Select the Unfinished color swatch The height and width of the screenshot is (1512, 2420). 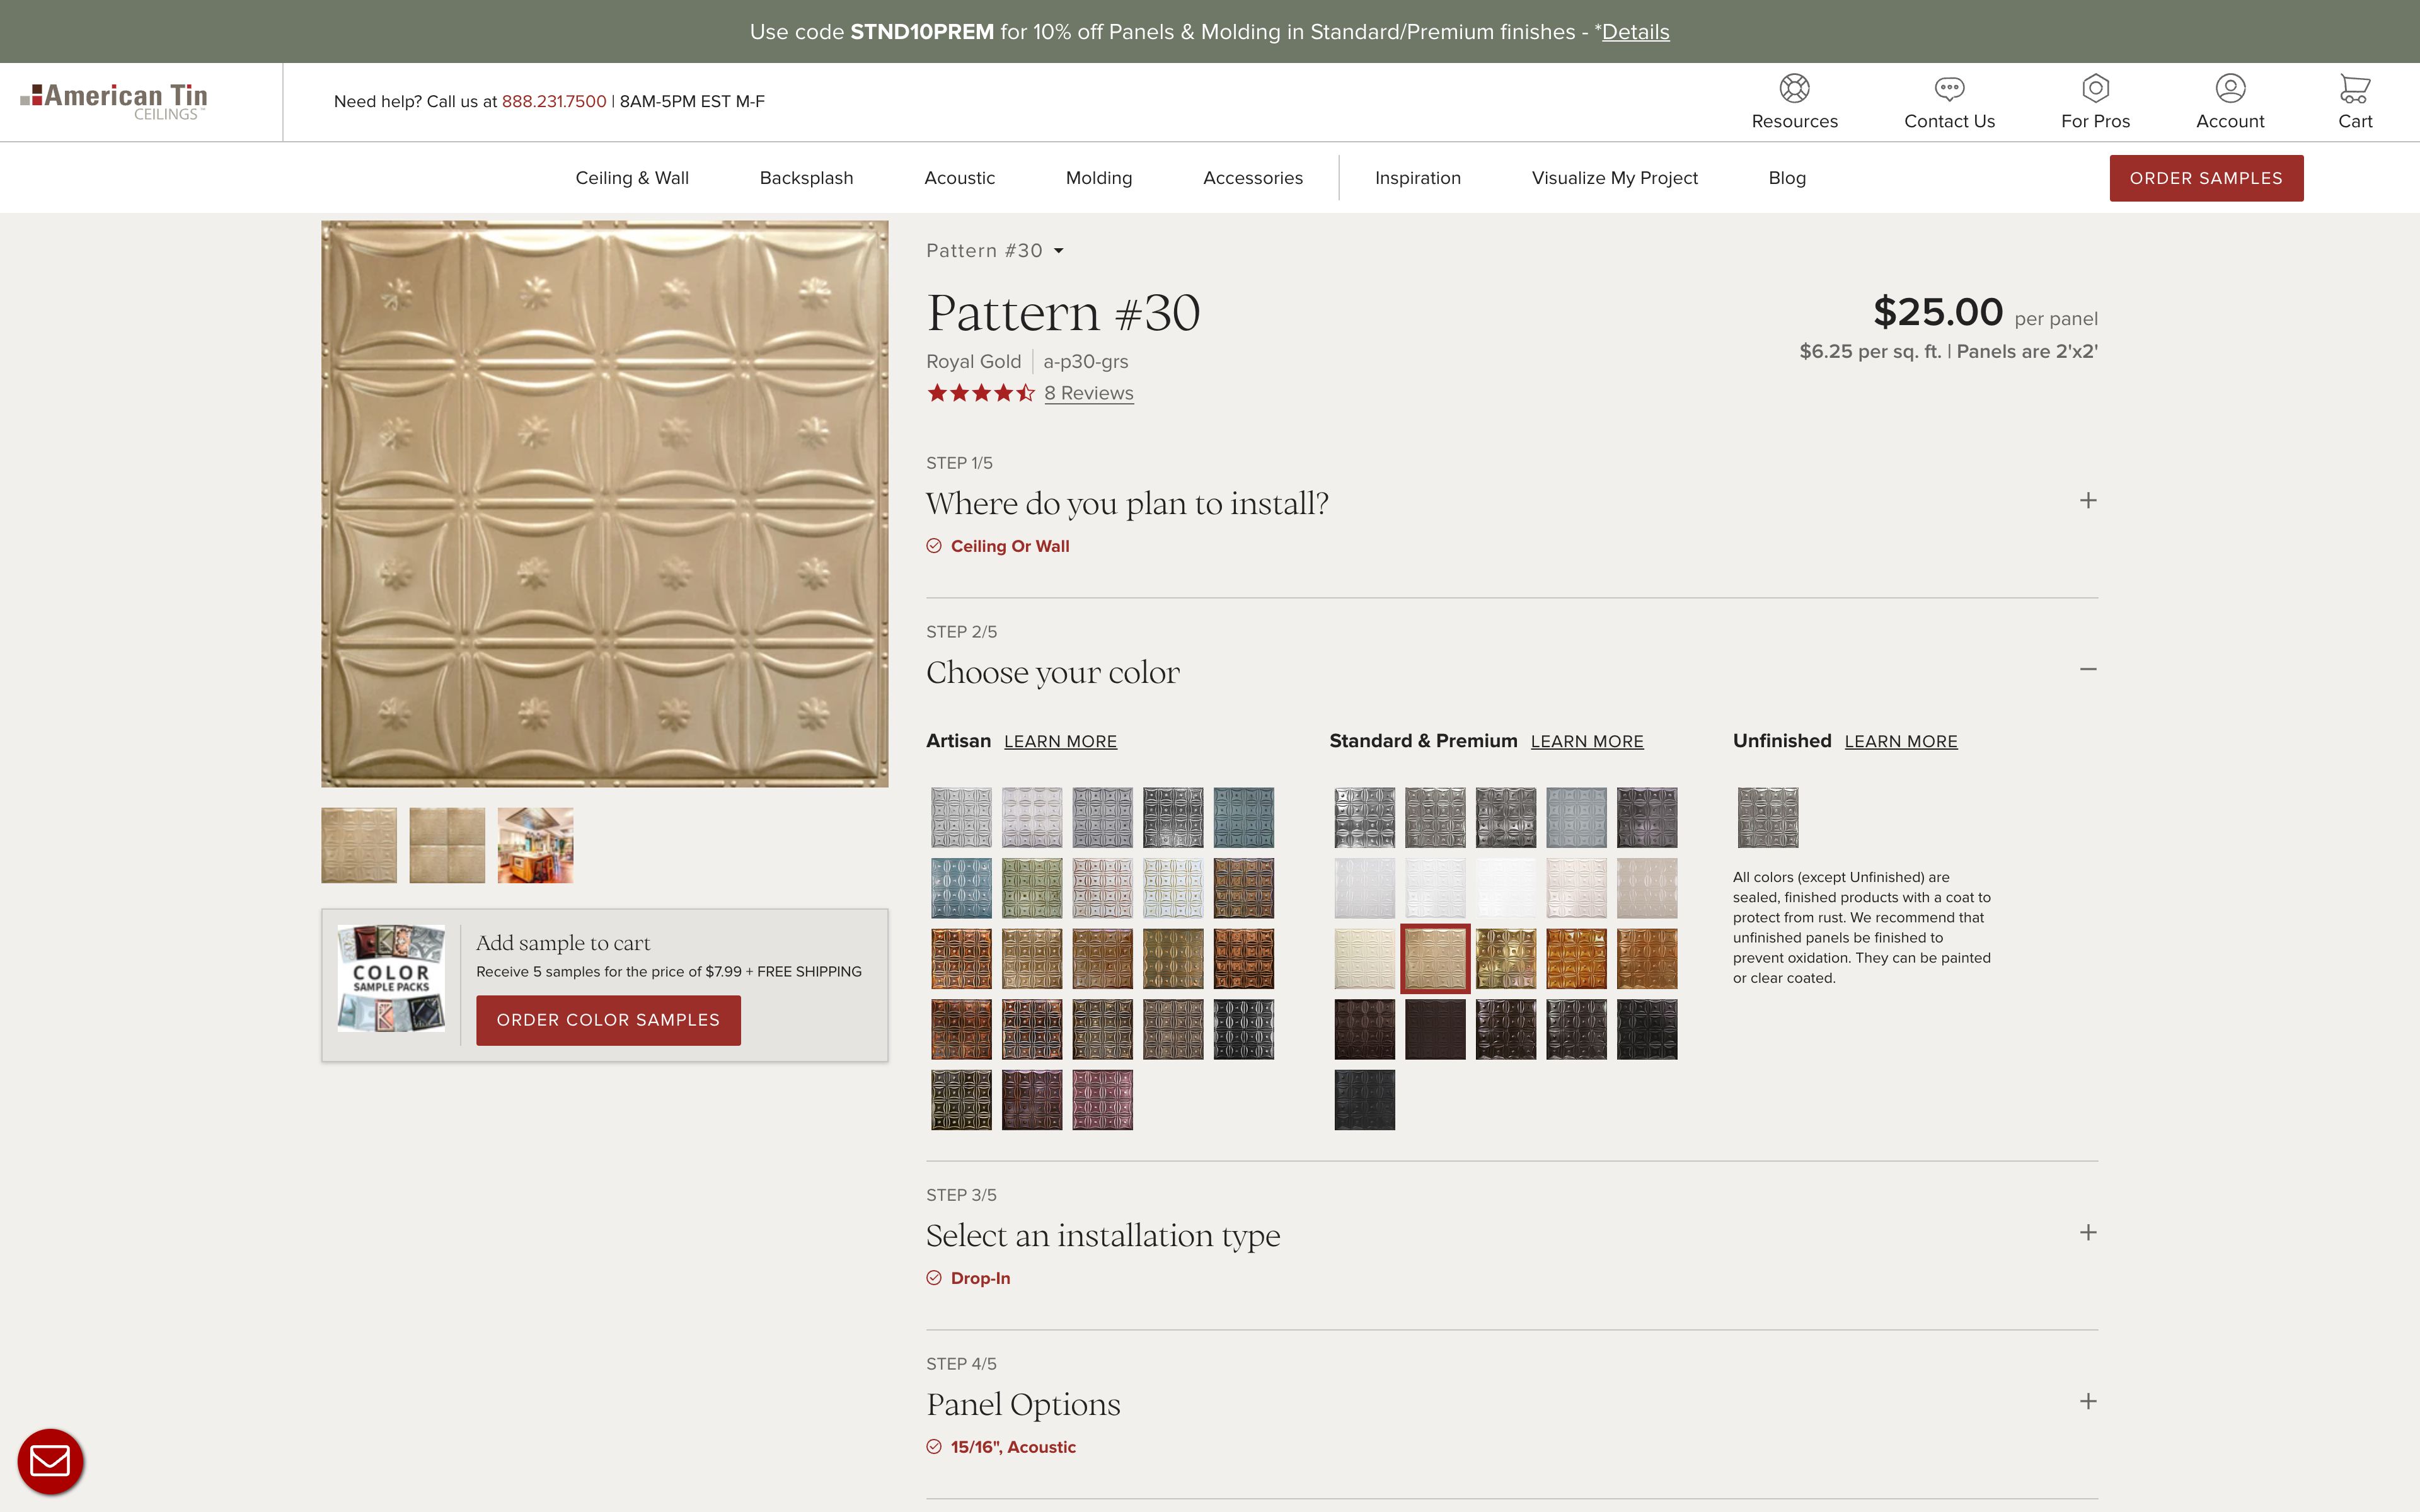point(1768,817)
